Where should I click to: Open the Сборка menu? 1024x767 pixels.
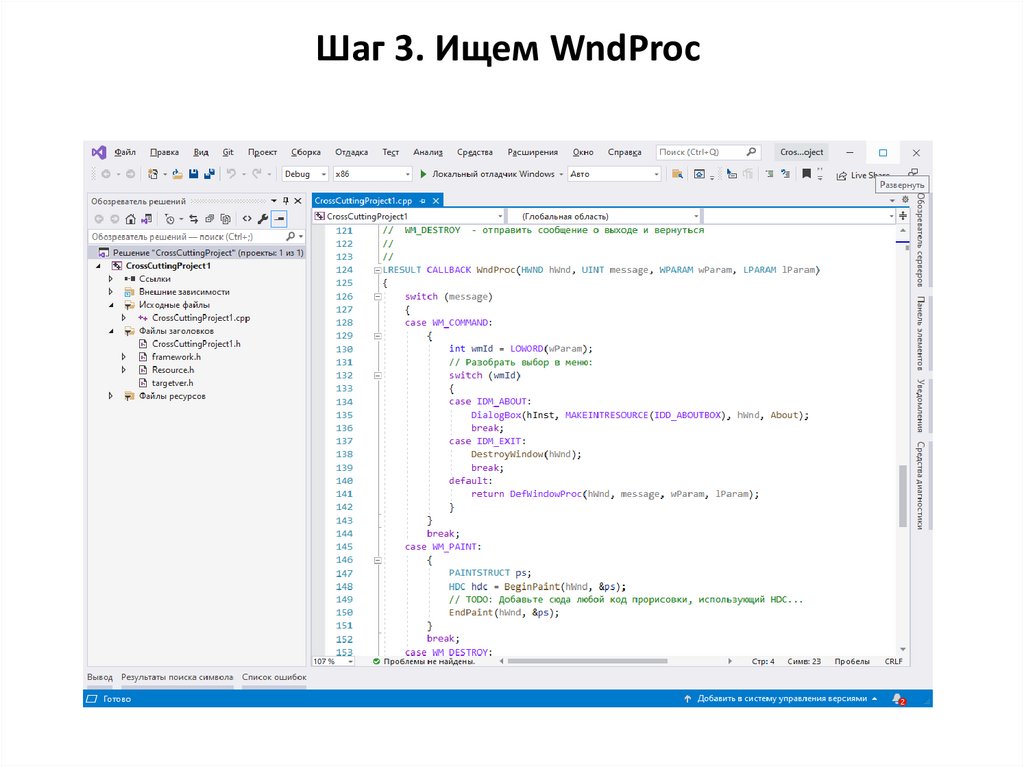(306, 152)
